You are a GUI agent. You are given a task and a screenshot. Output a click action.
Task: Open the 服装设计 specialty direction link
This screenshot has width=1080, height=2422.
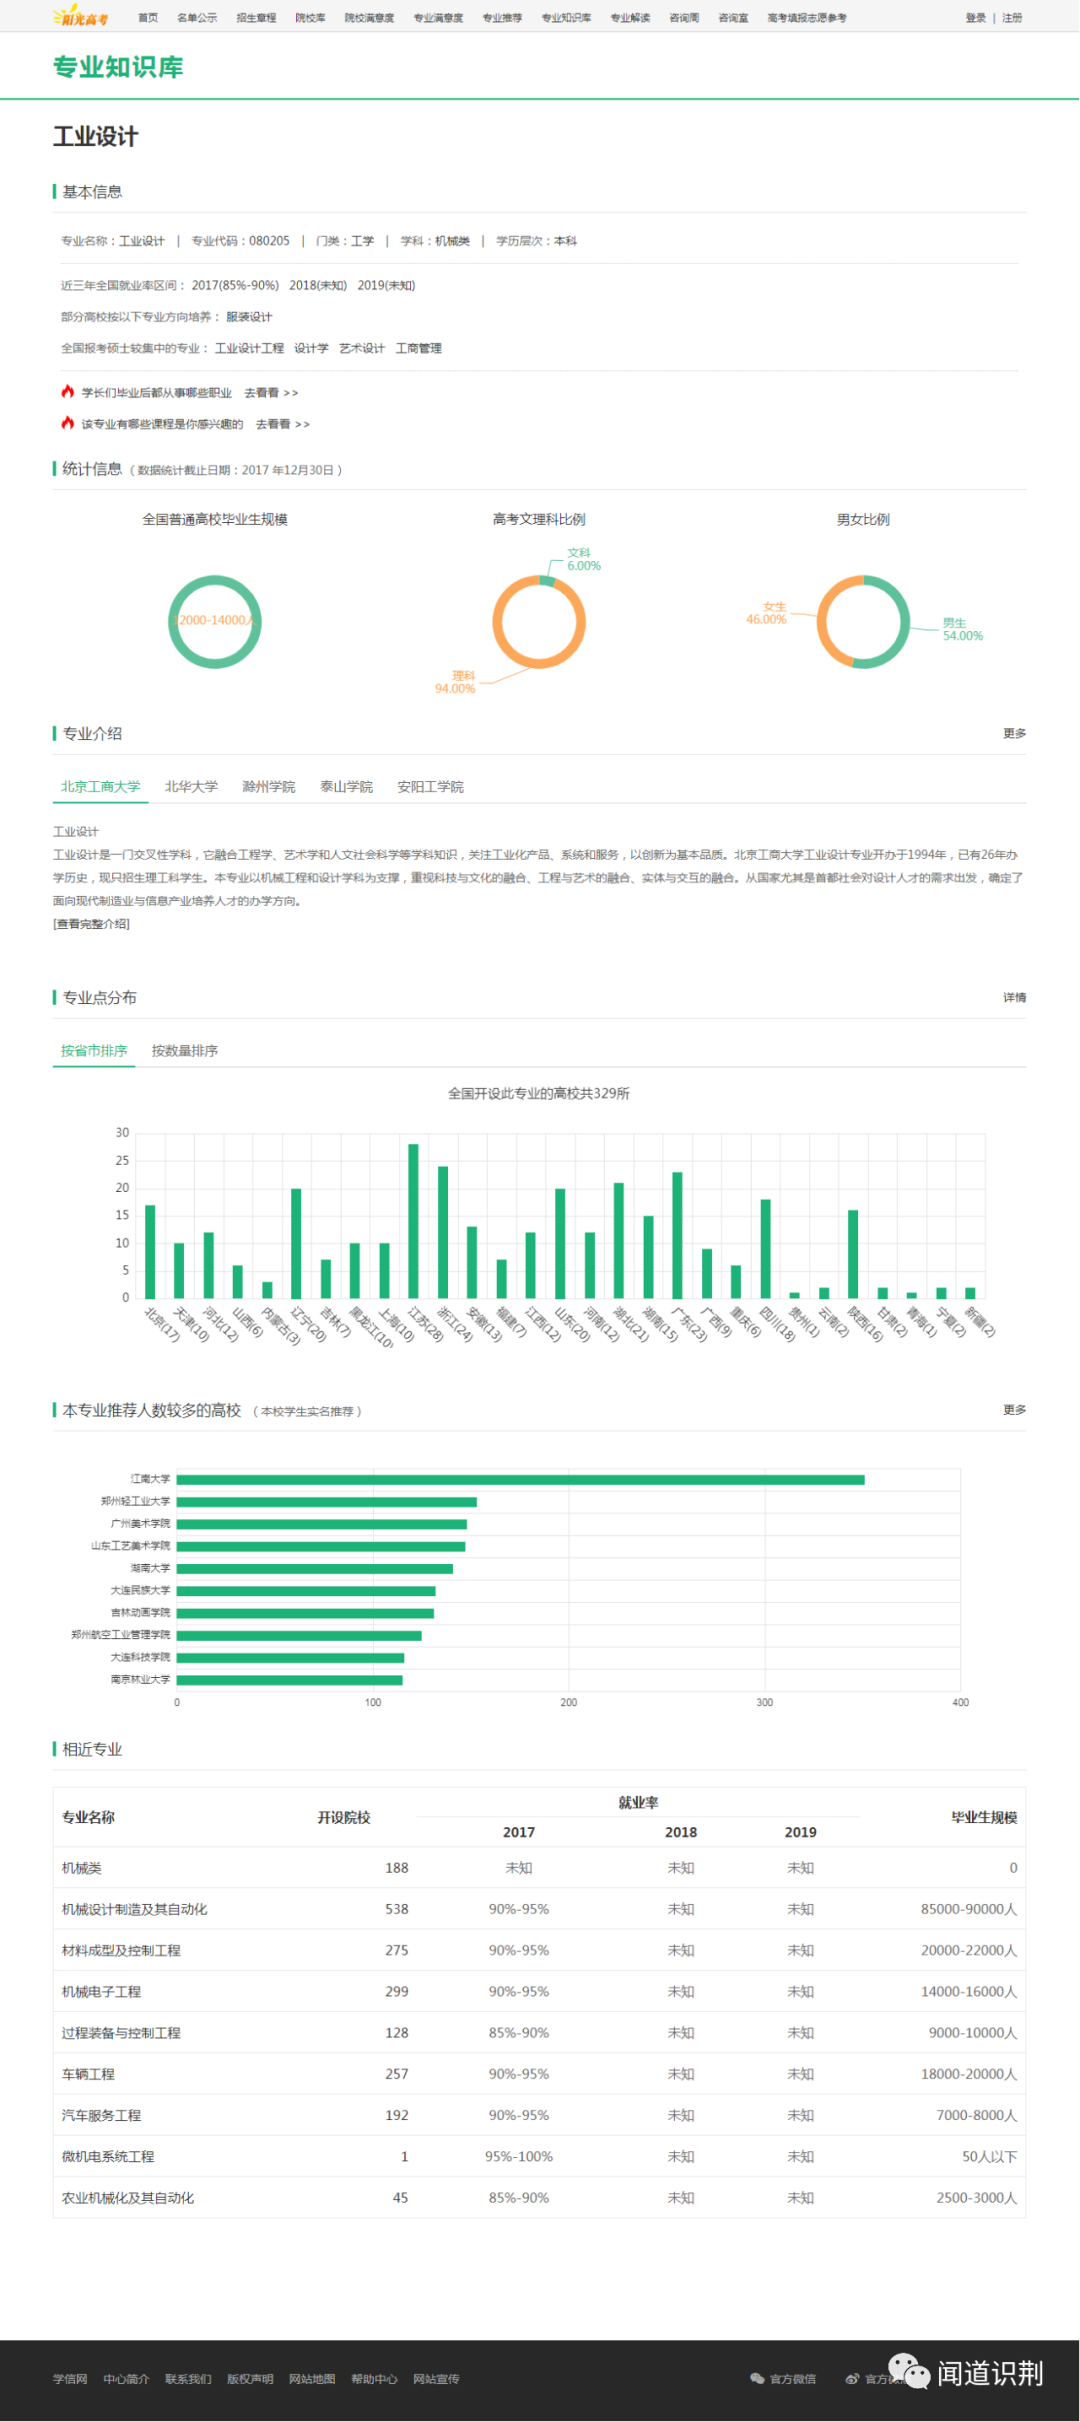(249, 317)
